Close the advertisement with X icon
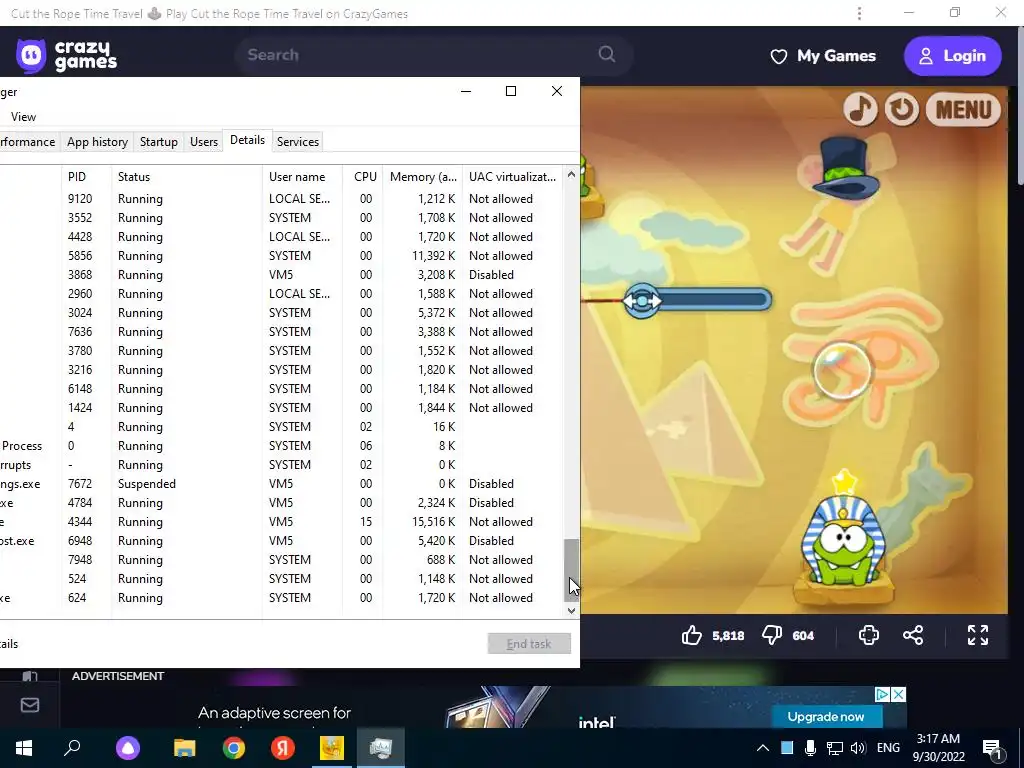1024x768 pixels. point(899,694)
